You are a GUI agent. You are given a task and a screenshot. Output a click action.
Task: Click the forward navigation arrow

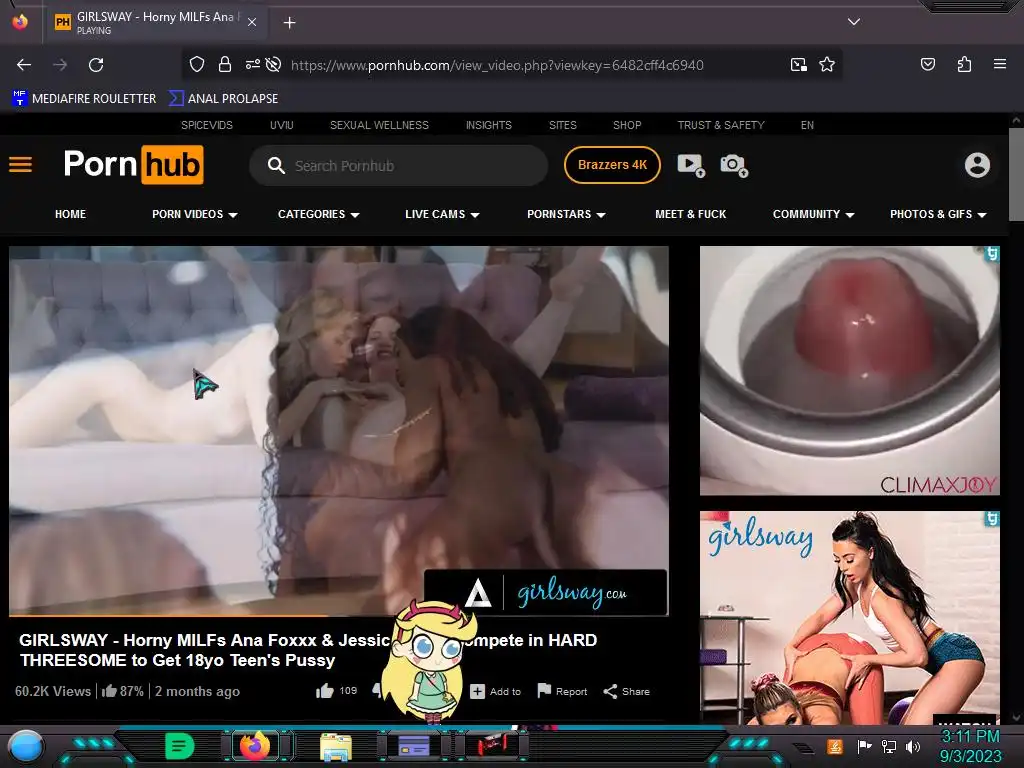(x=60, y=65)
